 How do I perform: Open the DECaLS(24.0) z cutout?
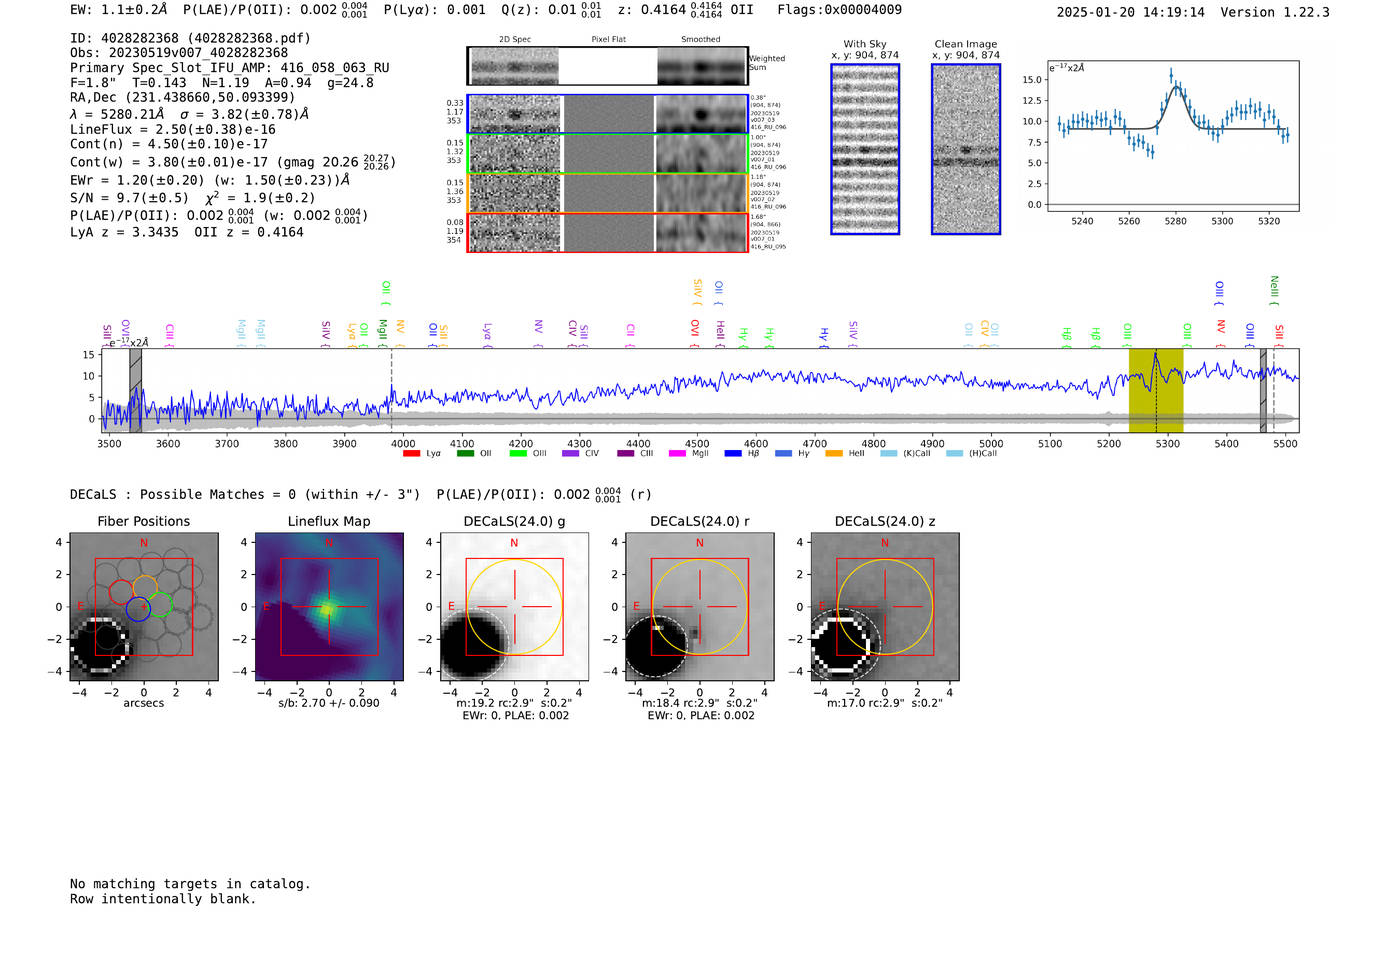(x=884, y=606)
